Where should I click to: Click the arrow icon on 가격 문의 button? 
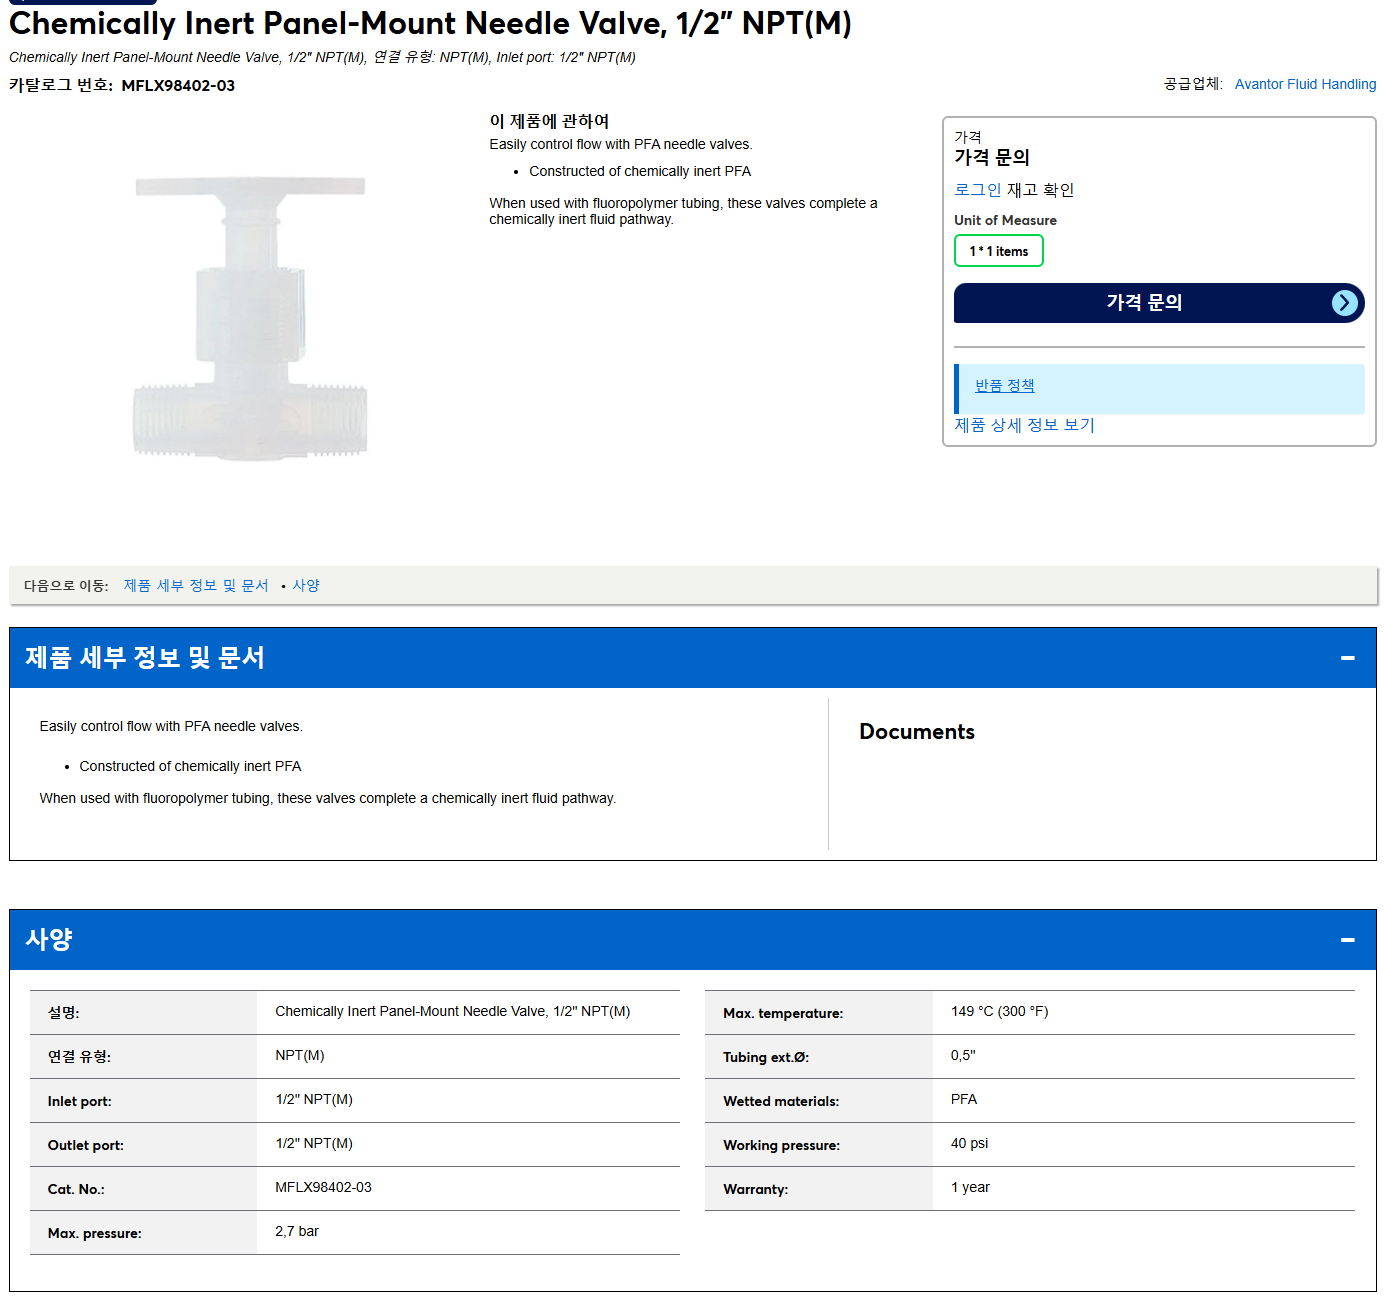[x=1345, y=303]
